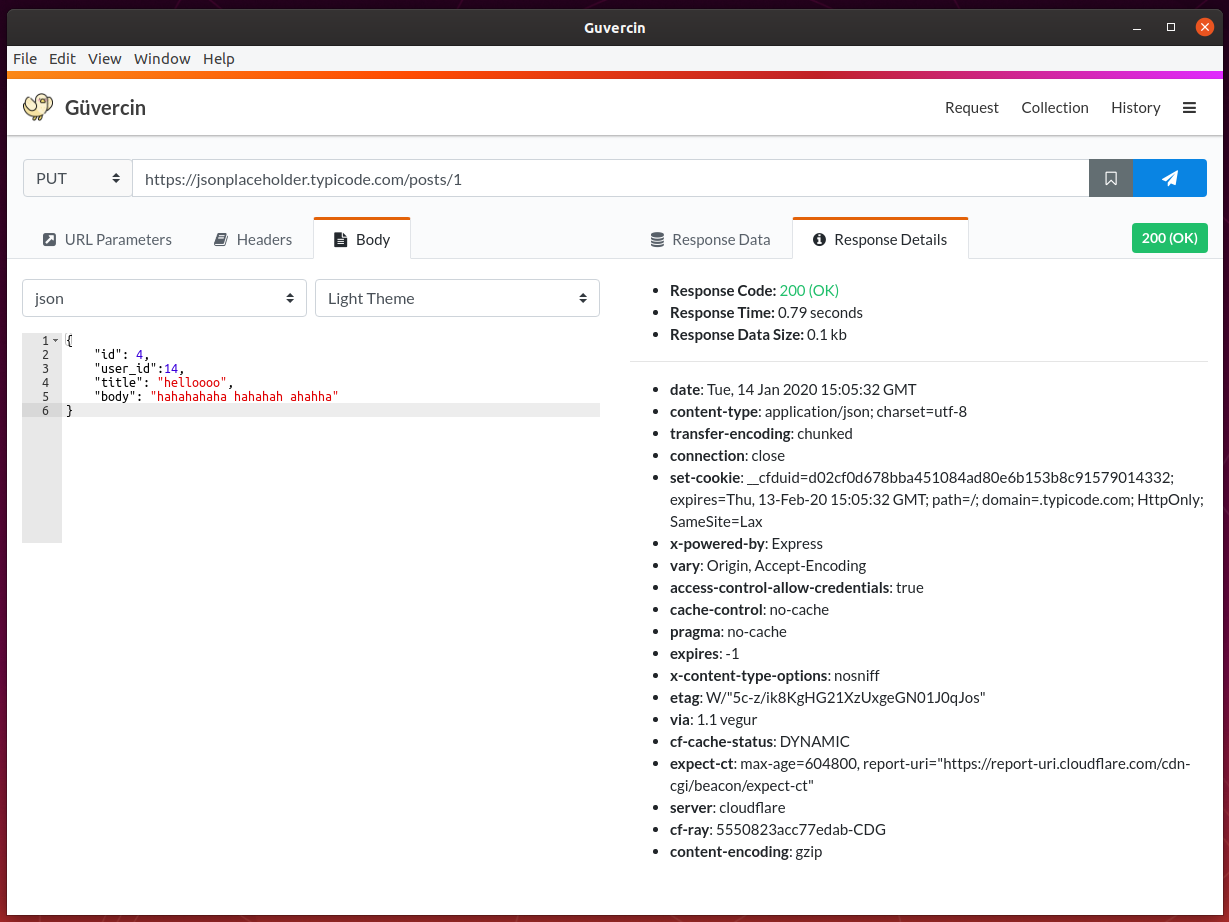Click the Güvercin brand title text
The height and width of the screenshot is (922, 1229).
[x=105, y=107]
